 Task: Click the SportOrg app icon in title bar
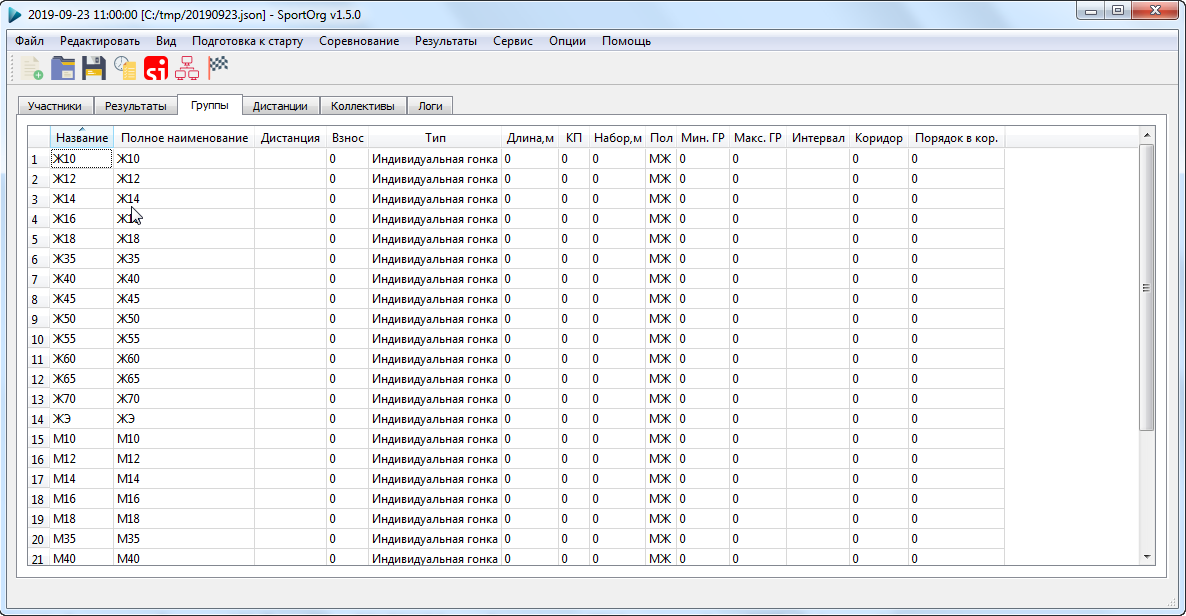14,14
